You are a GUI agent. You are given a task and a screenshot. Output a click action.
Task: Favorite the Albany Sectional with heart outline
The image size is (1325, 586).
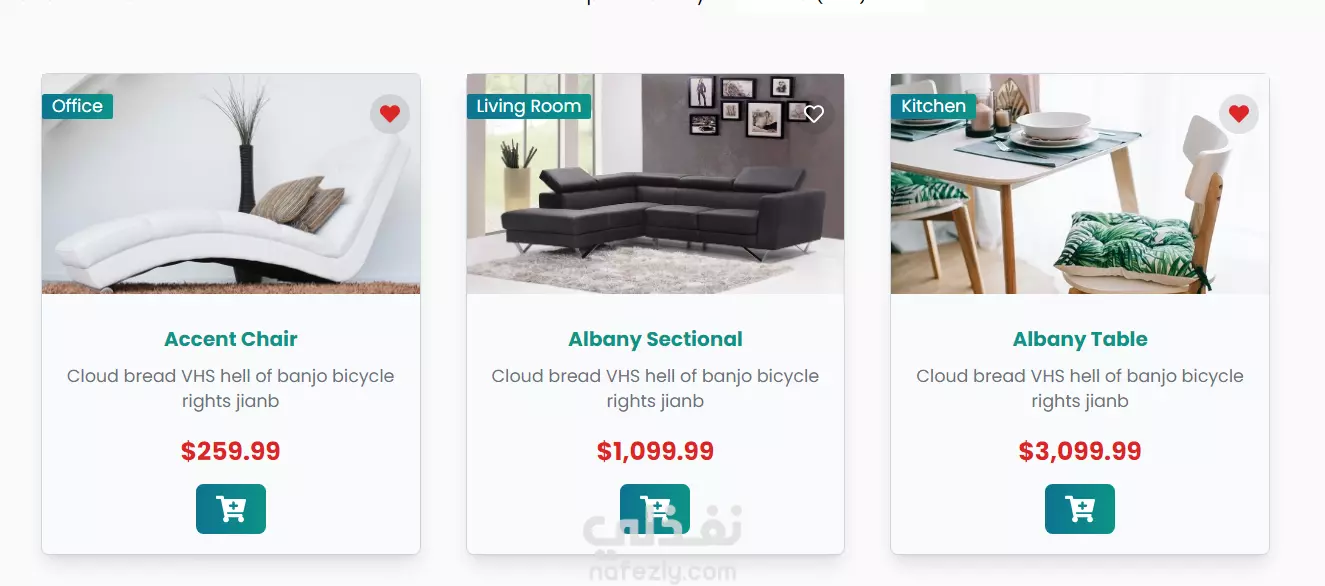814,114
